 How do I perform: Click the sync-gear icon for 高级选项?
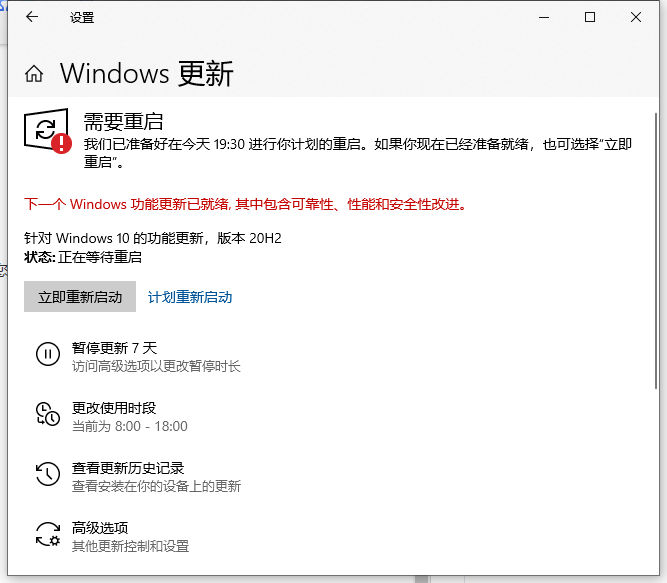click(x=47, y=534)
